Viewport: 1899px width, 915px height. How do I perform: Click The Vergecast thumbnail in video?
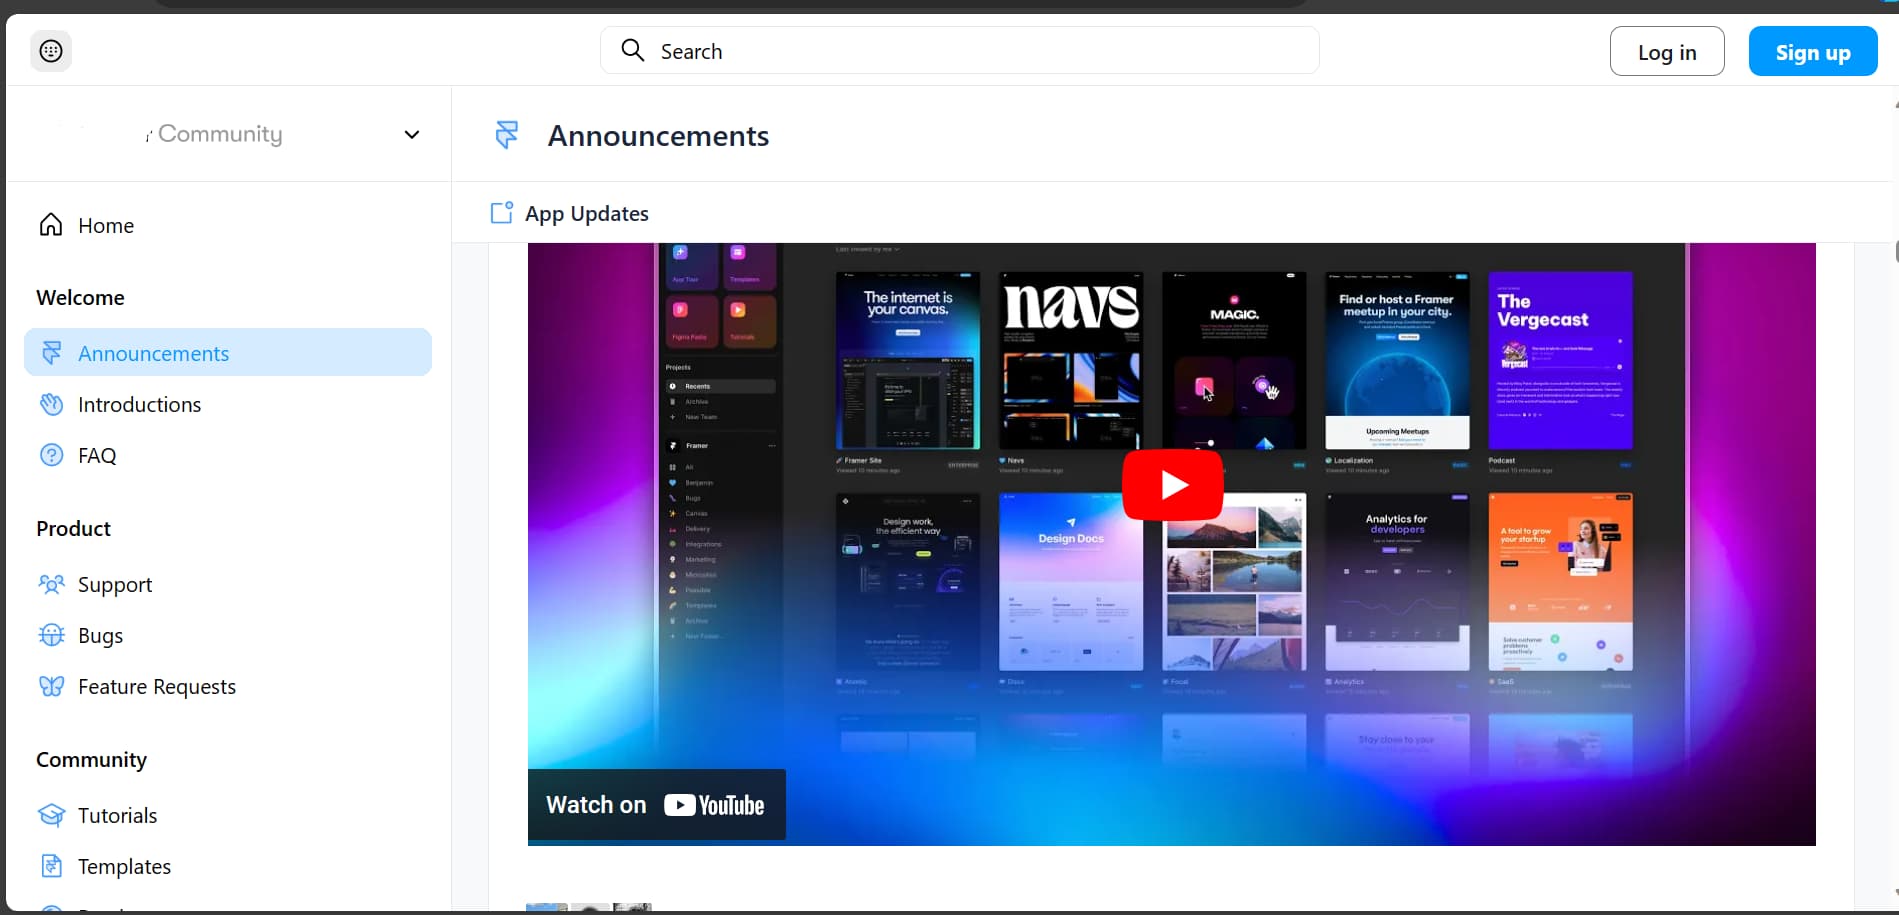[x=1560, y=360]
